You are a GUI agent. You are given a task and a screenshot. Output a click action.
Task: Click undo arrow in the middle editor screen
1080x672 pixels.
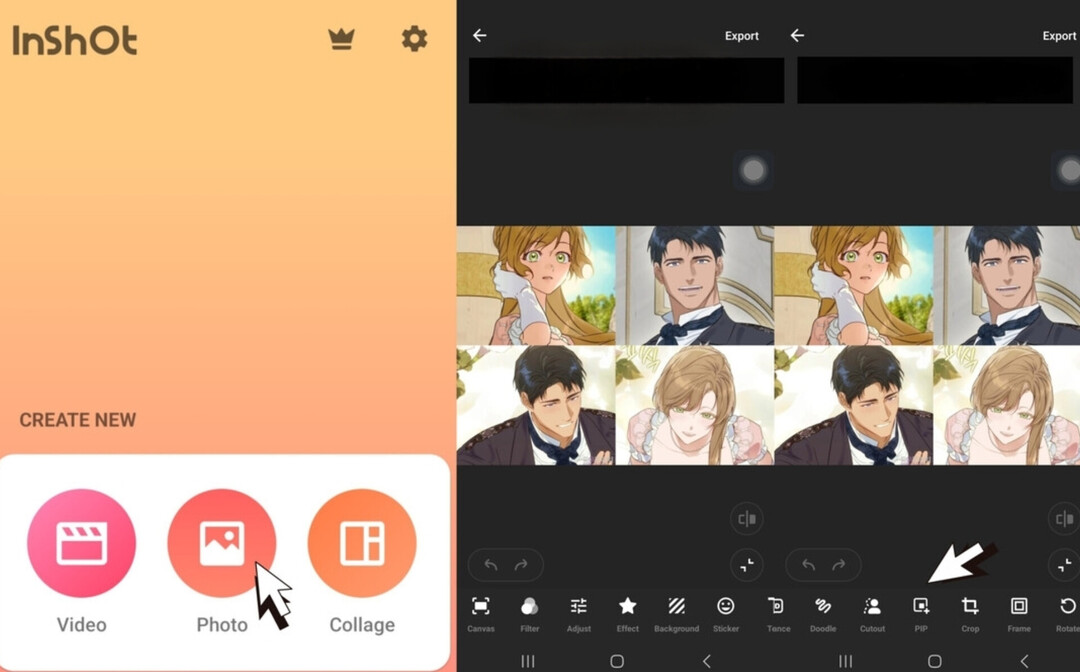click(x=490, y=565)
